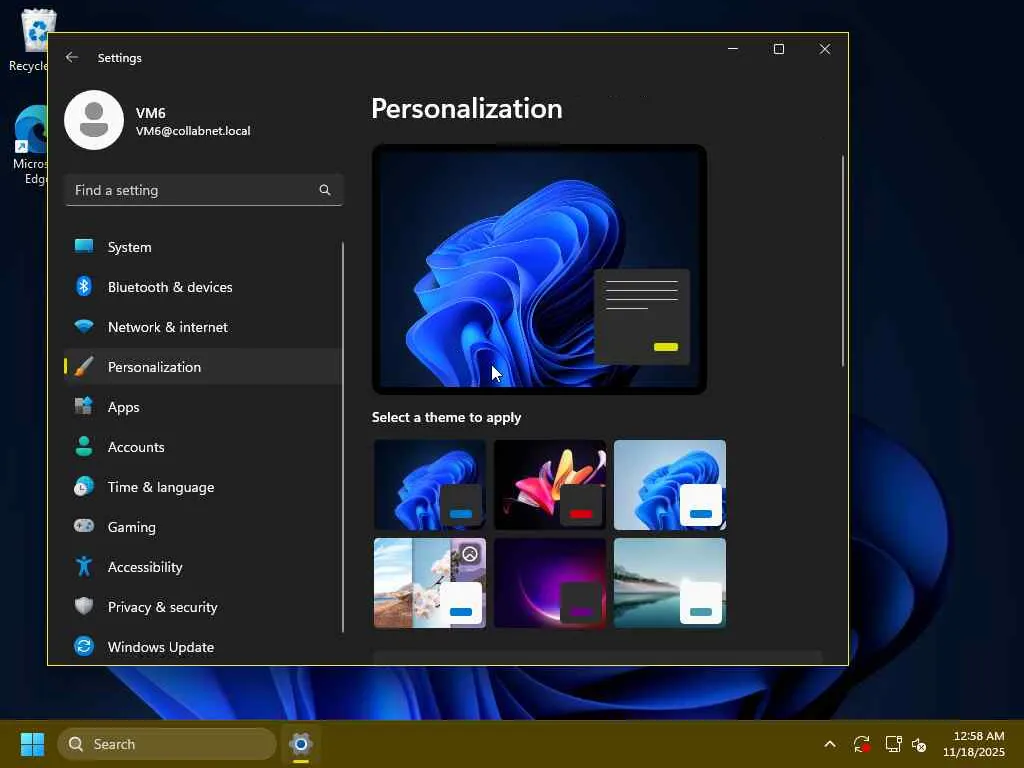This screenshot has width=1024, height=768.
Task: Click the VM6@collabnet.local account email
Action: [193, 131]
